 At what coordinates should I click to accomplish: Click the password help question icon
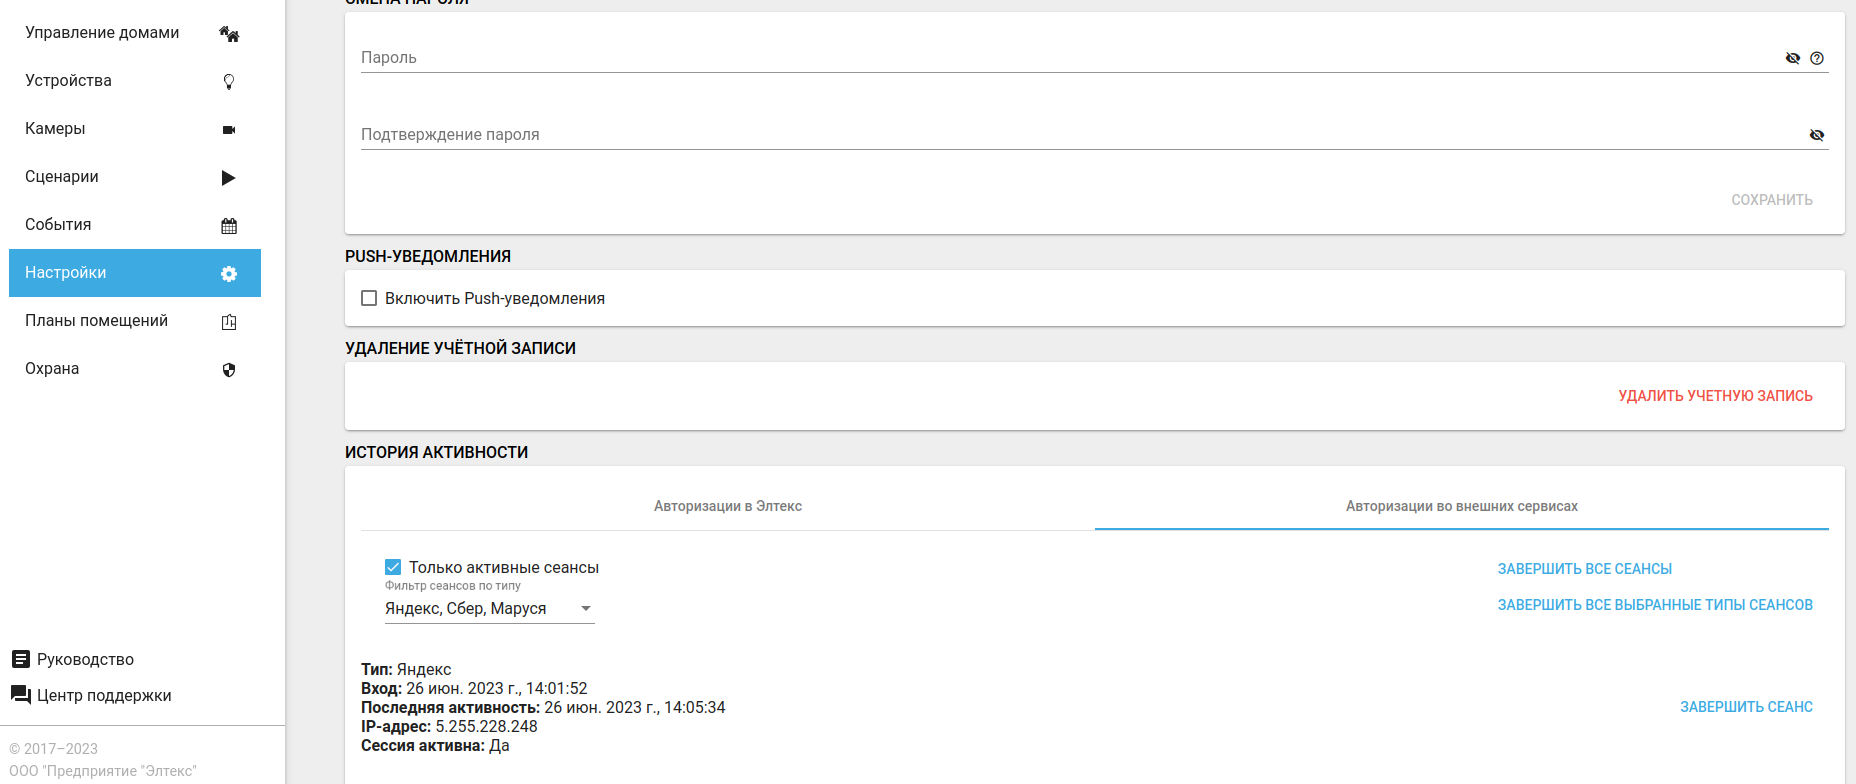1817,58
